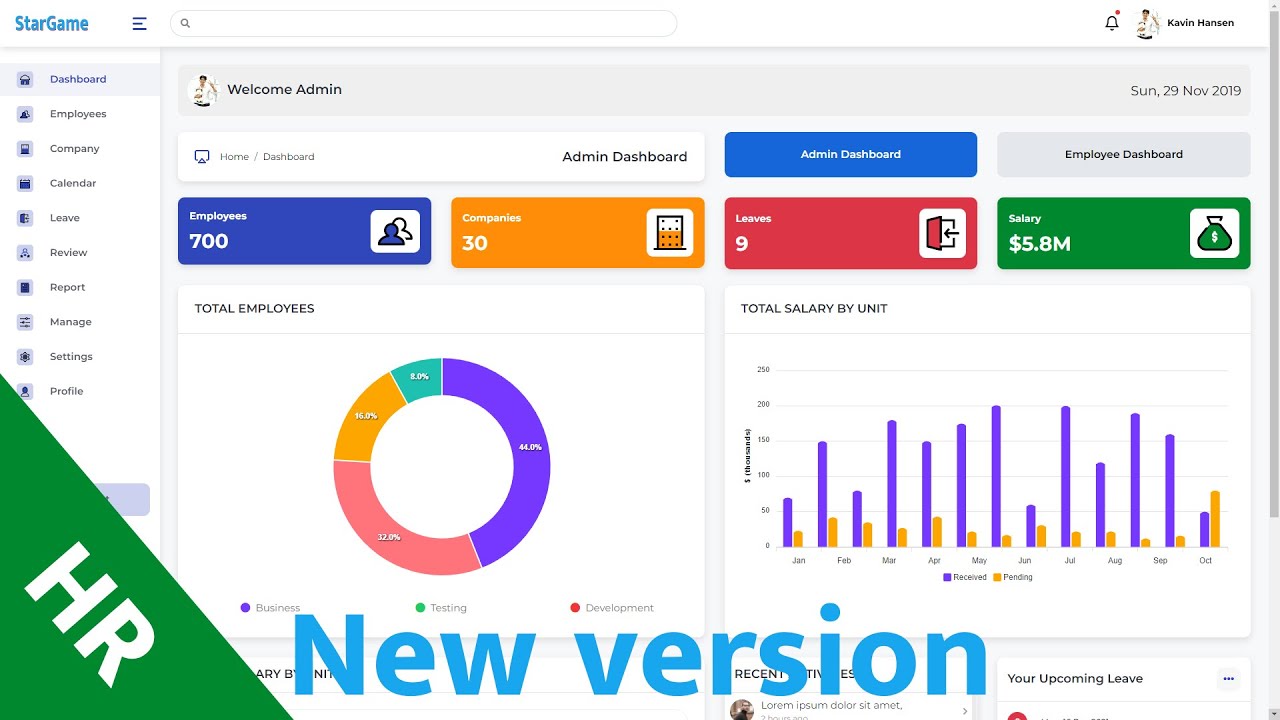Viewport: 1280px width, 720px height.
Task: Click the Leaves card exit-door icon
Action: [x=942, y=233]
